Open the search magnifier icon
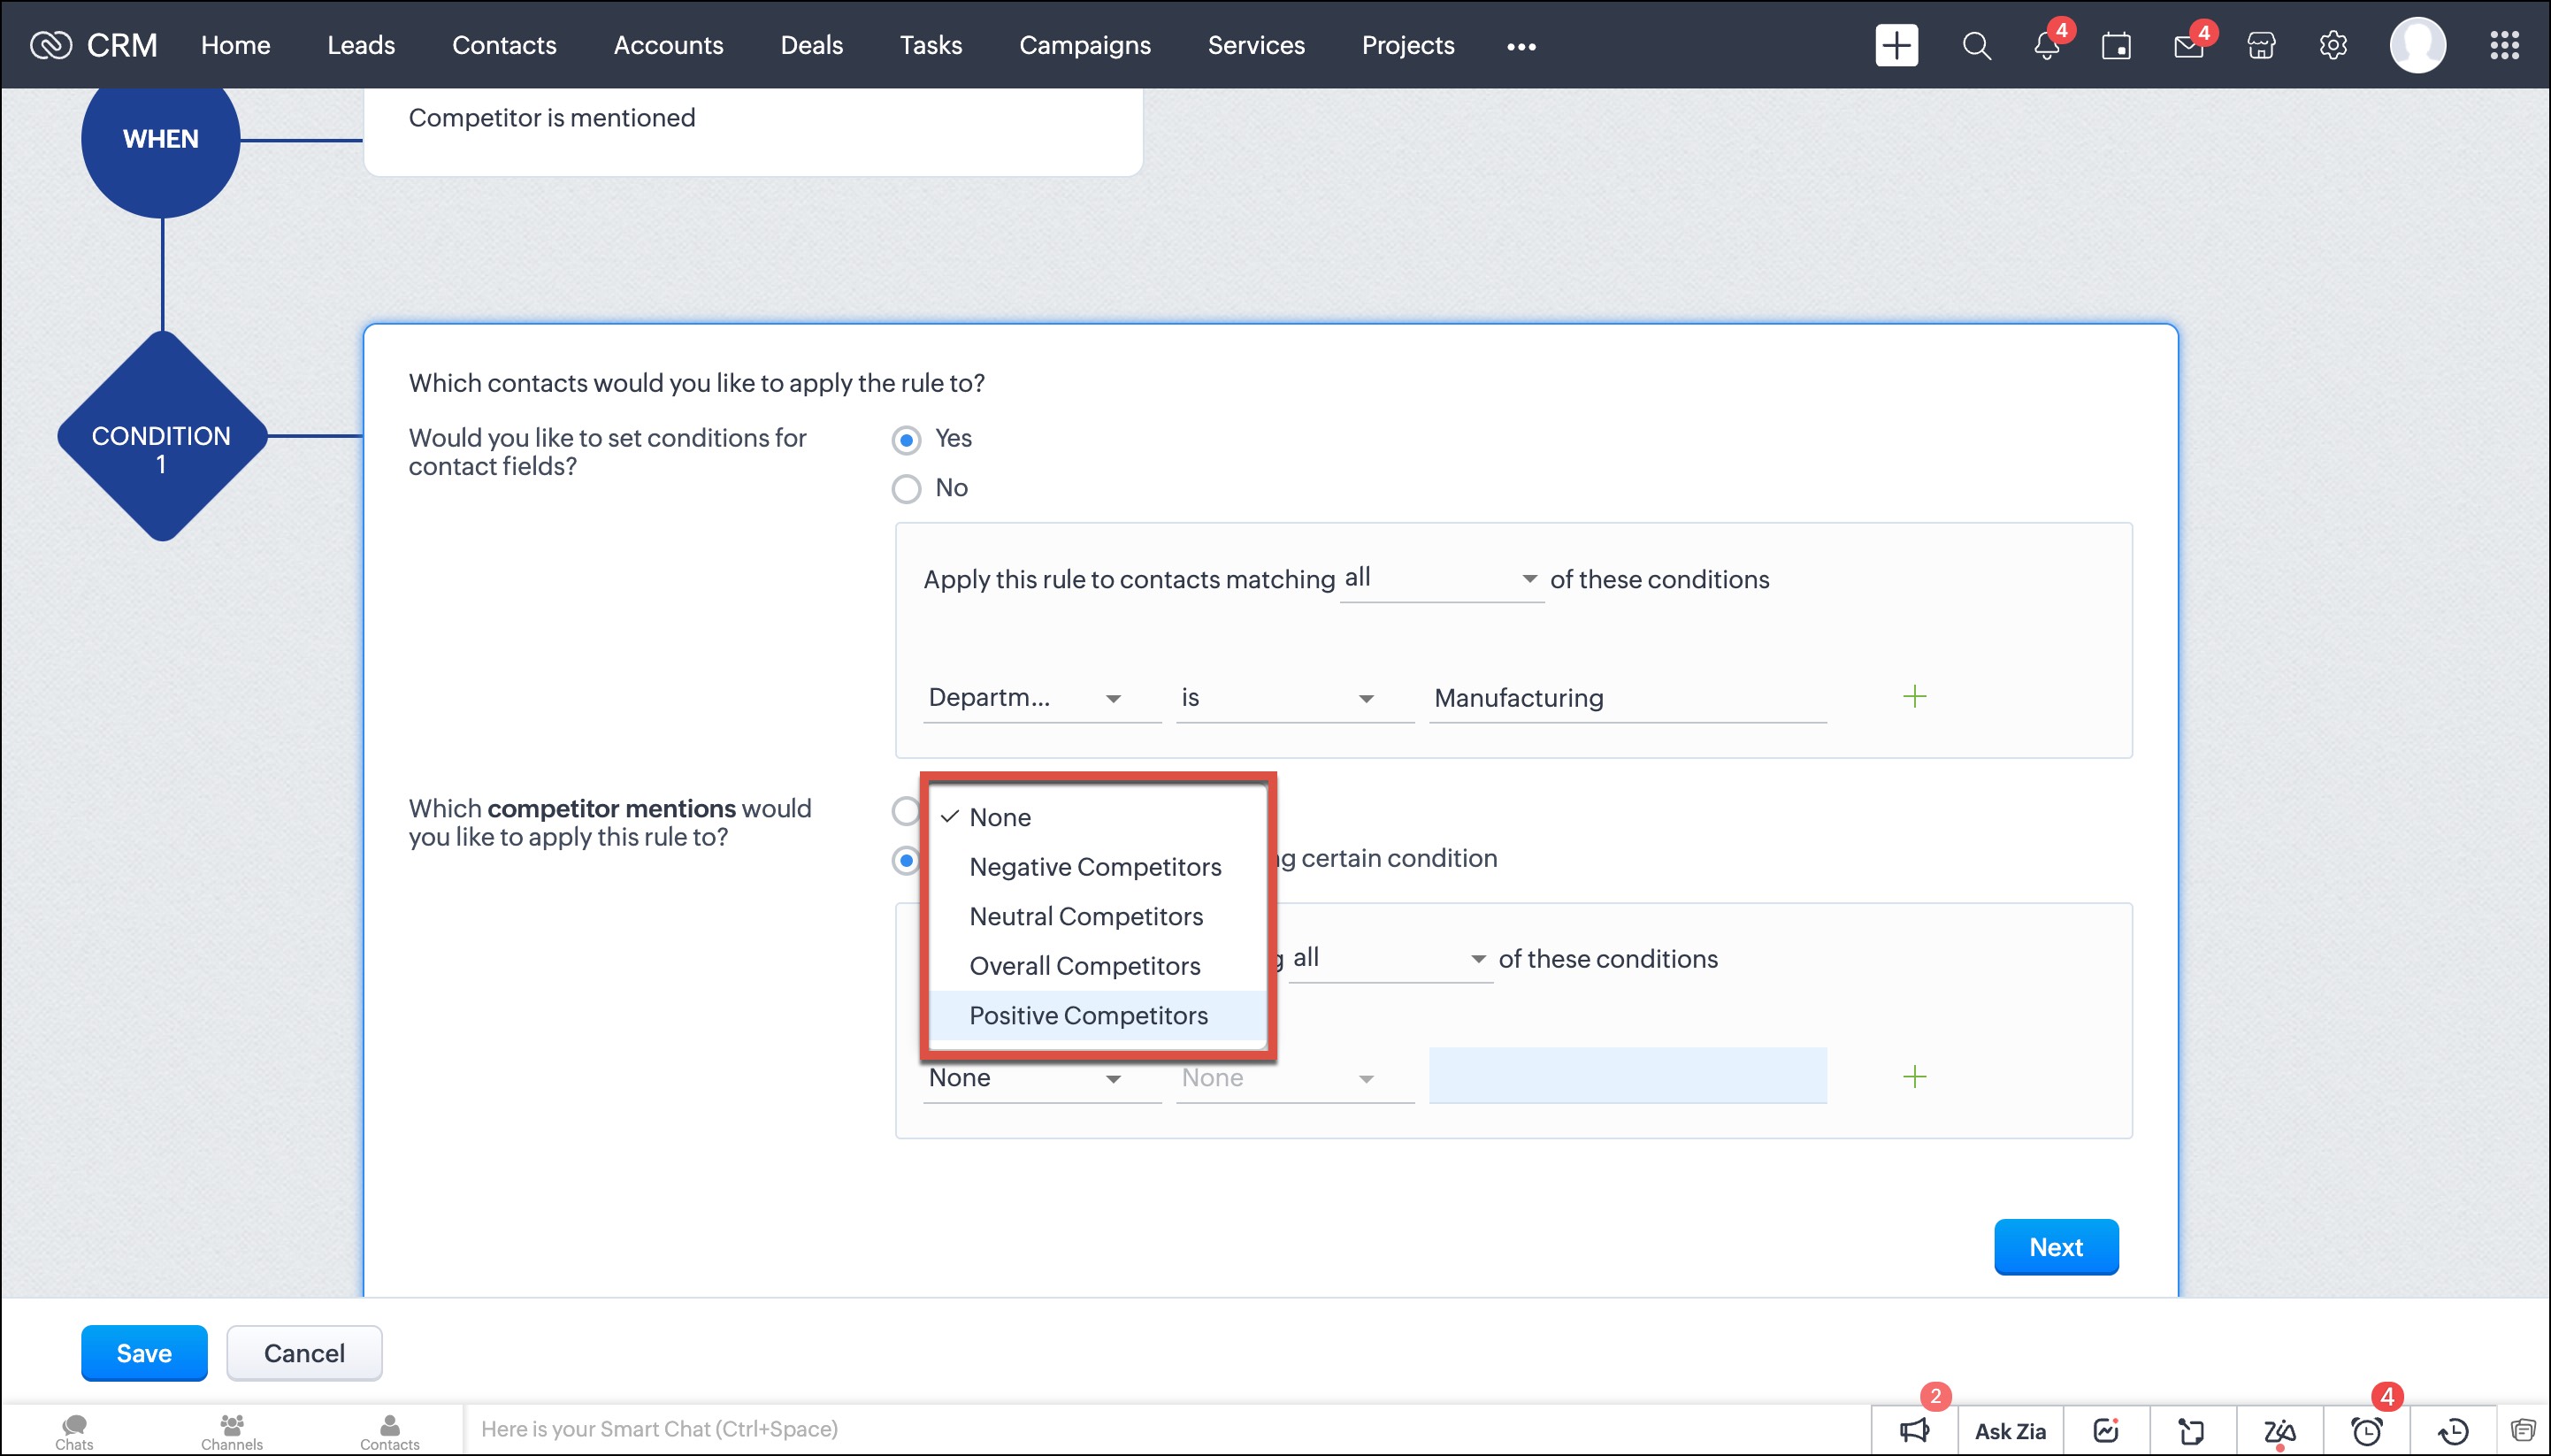The image size is (2551, 1456). [x=1976, y=45]
